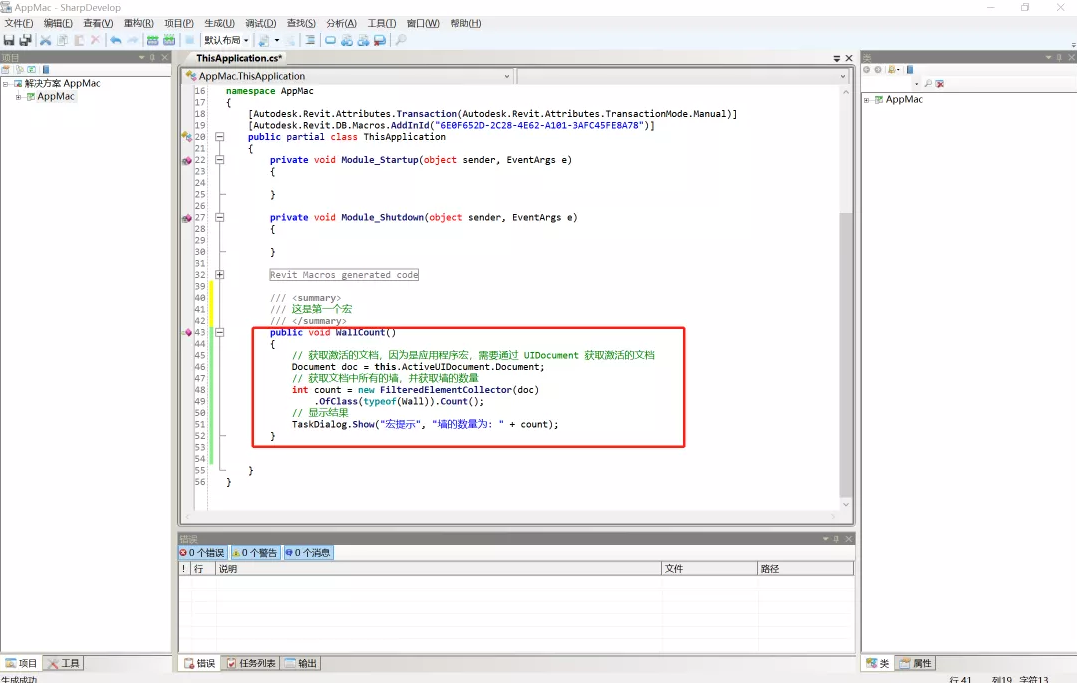Switch to the 任务列表 task list tab
1077x683 pixels.
pos(251,663)
